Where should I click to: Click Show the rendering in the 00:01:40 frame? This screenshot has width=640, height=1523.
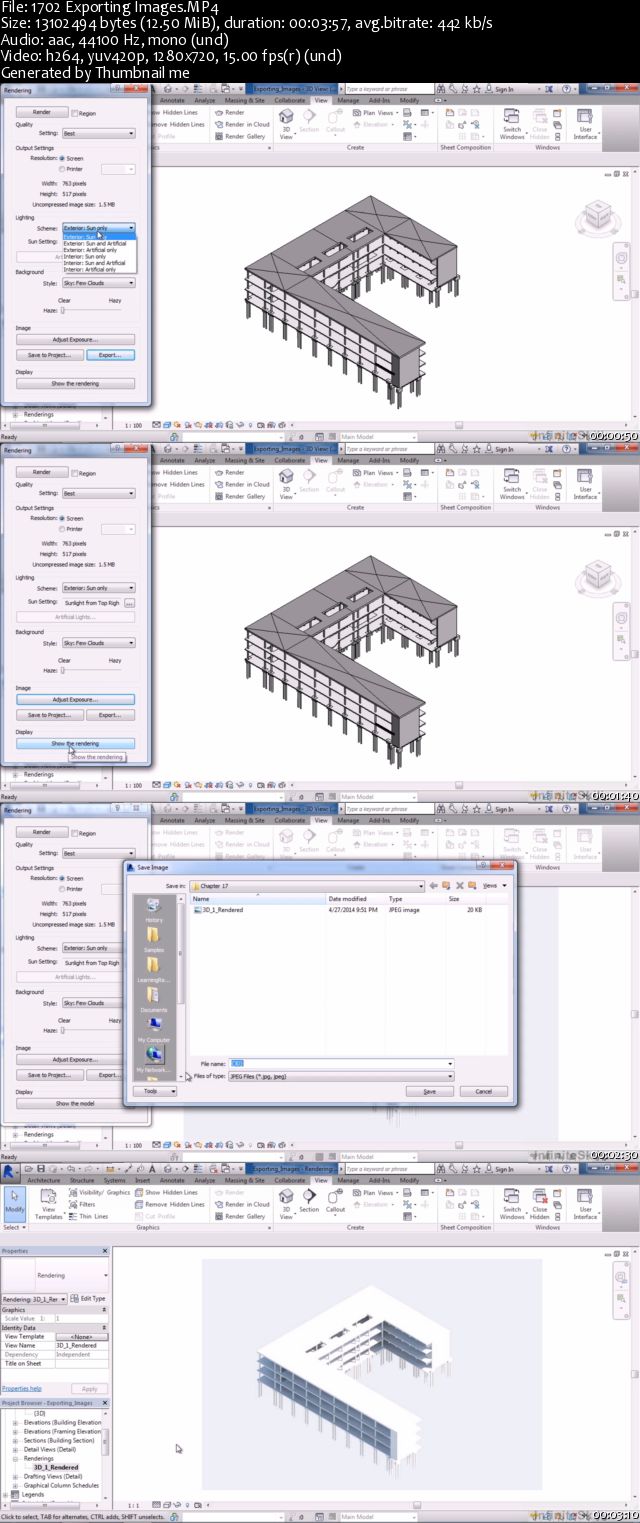[75, 743]
